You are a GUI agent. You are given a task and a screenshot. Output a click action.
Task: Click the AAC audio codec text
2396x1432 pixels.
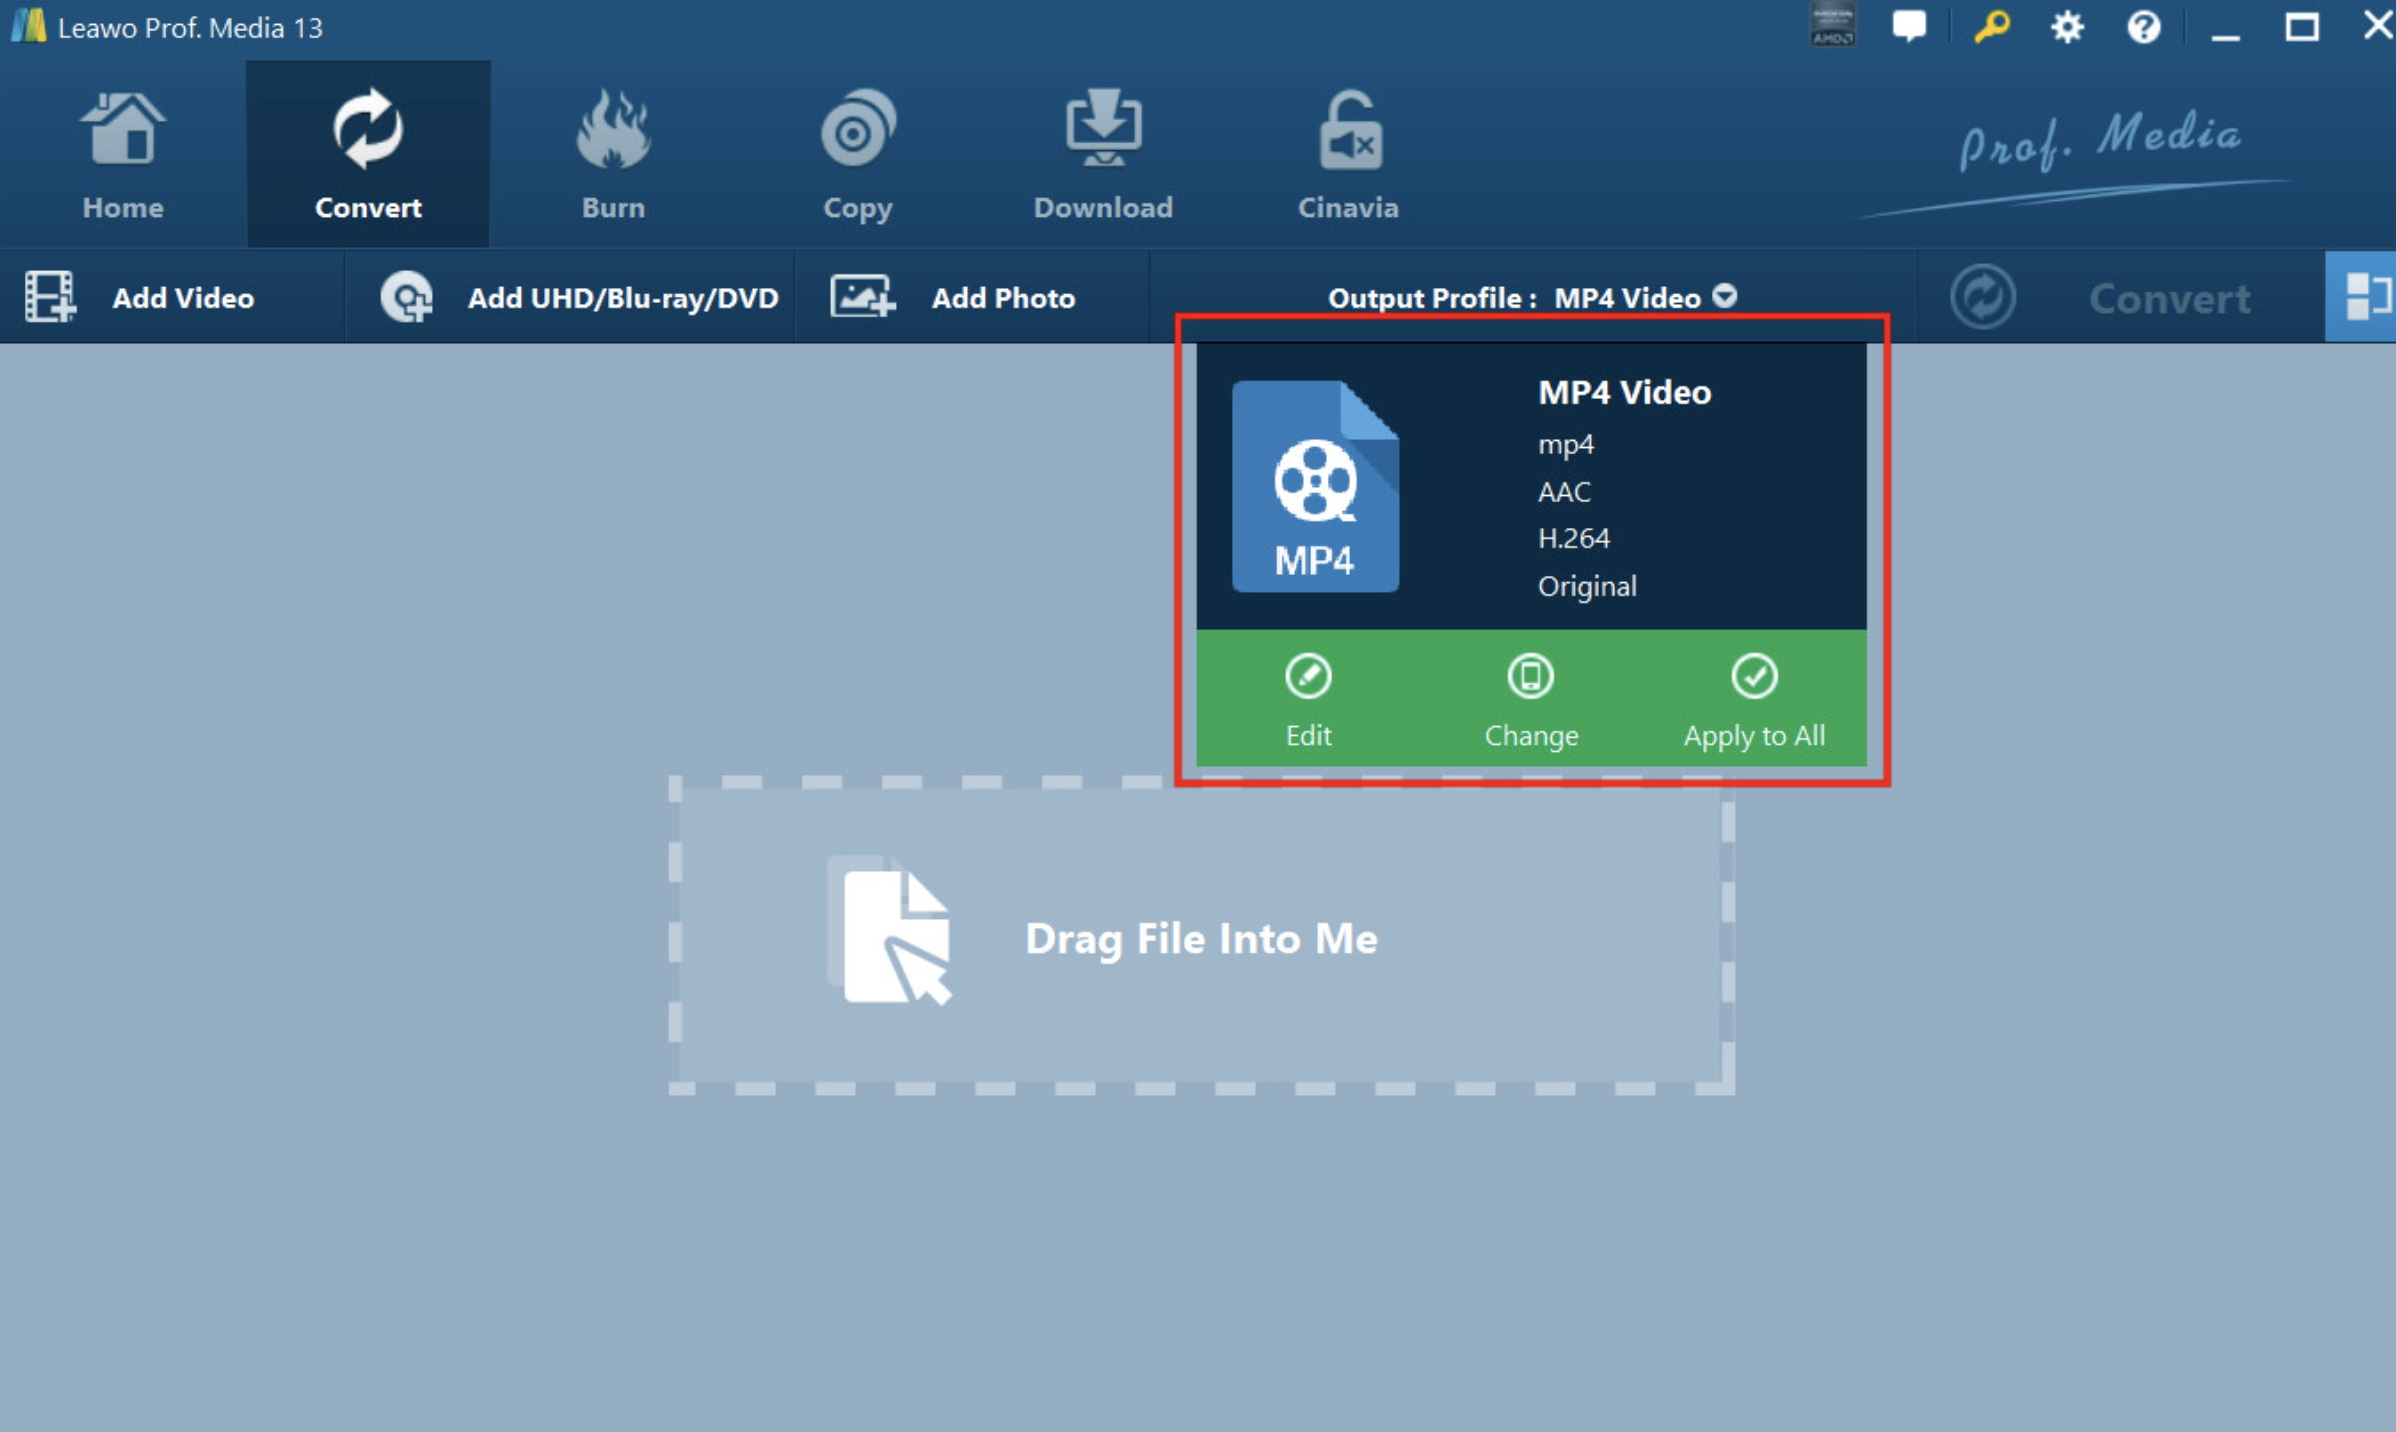1564,491
